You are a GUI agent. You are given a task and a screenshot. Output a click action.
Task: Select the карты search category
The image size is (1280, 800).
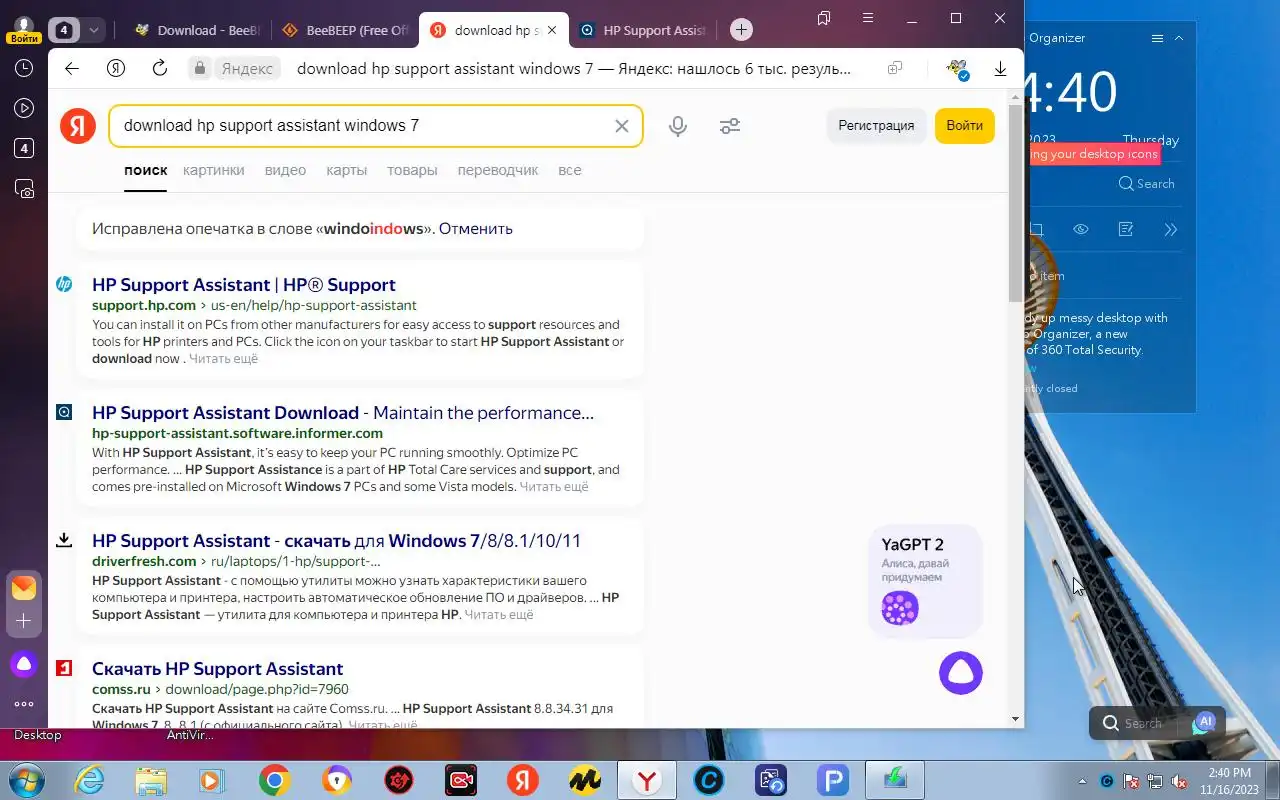click(x=346, y=170)
